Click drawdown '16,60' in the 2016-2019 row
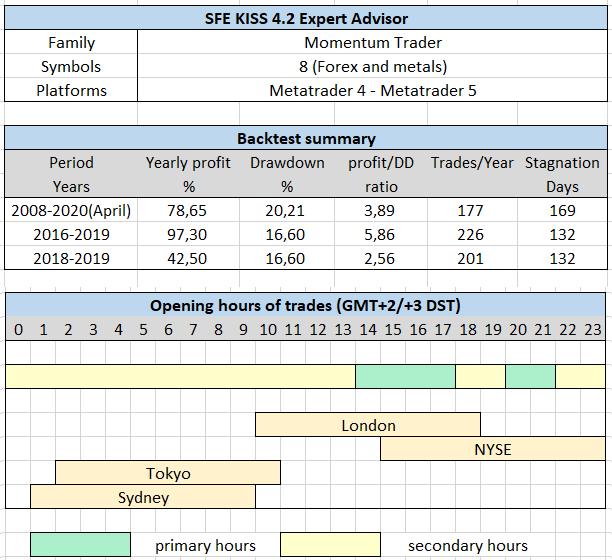This screenshot has height=560, width=612. (x=287, y=234)
